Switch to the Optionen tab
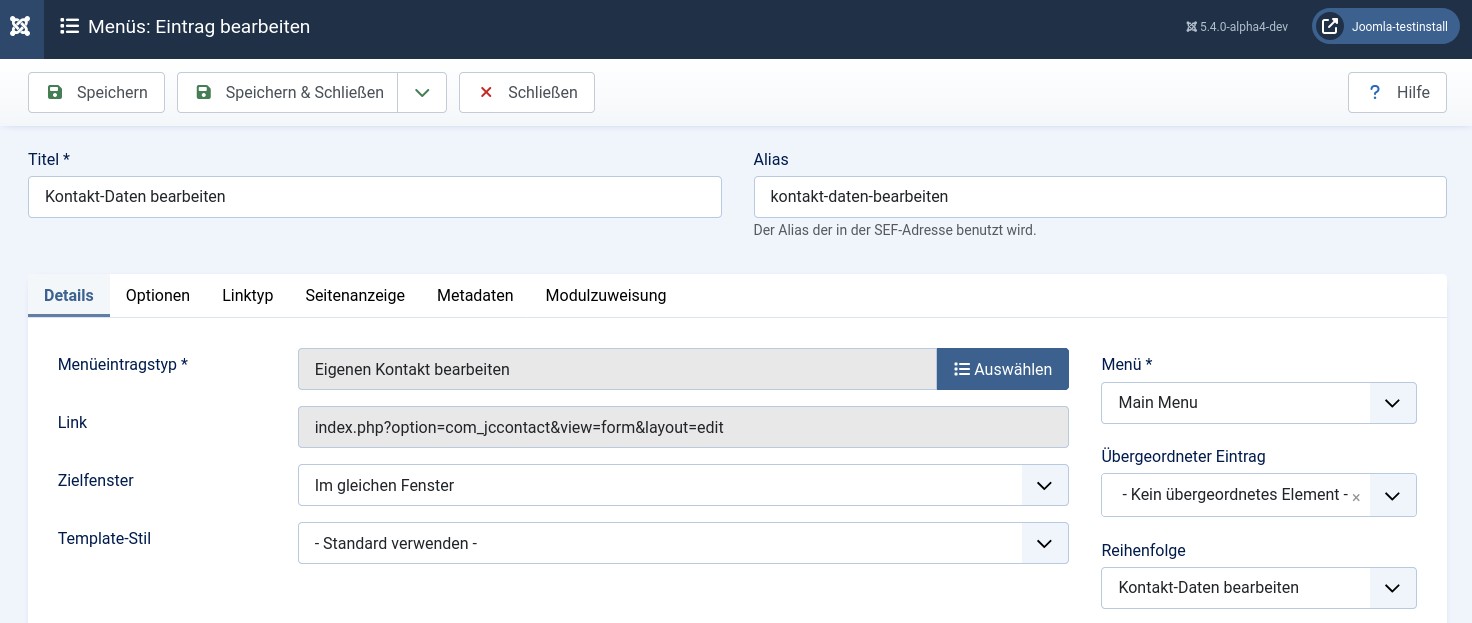1472x623 pixels. pos(158,296)
